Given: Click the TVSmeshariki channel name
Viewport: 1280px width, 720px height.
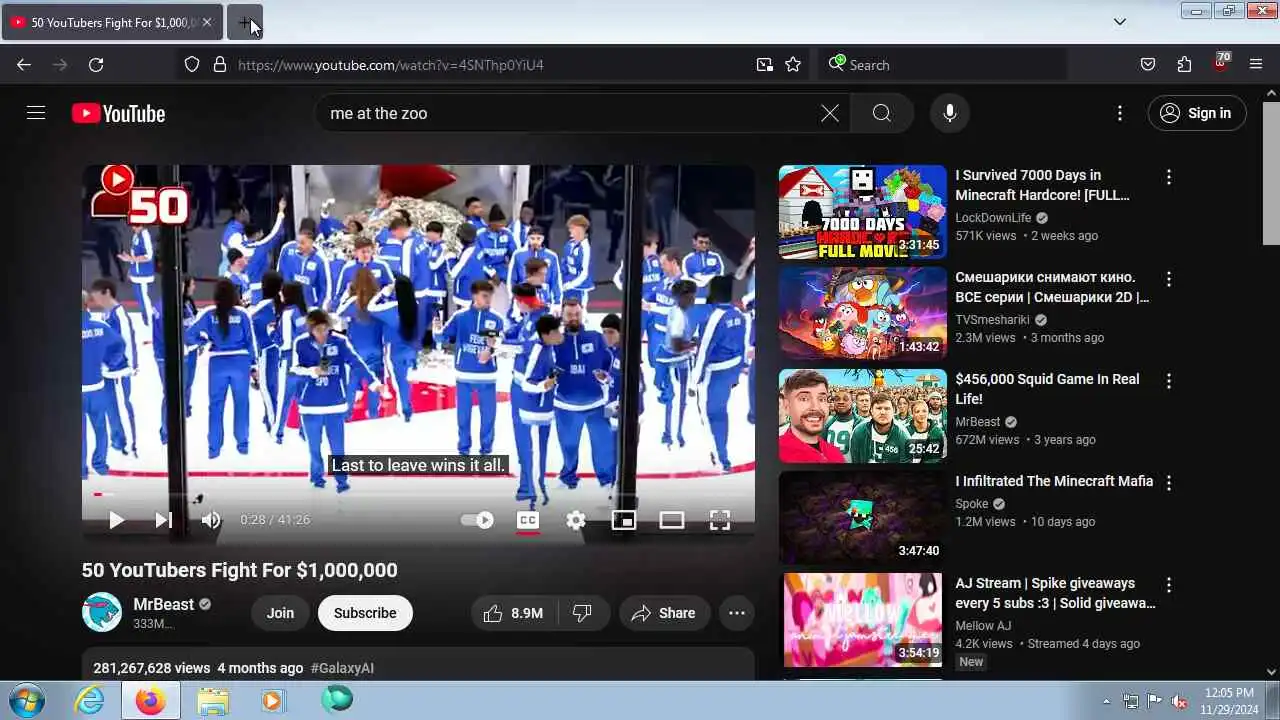Looking at the screenshot, I should (x=993, y=320).
